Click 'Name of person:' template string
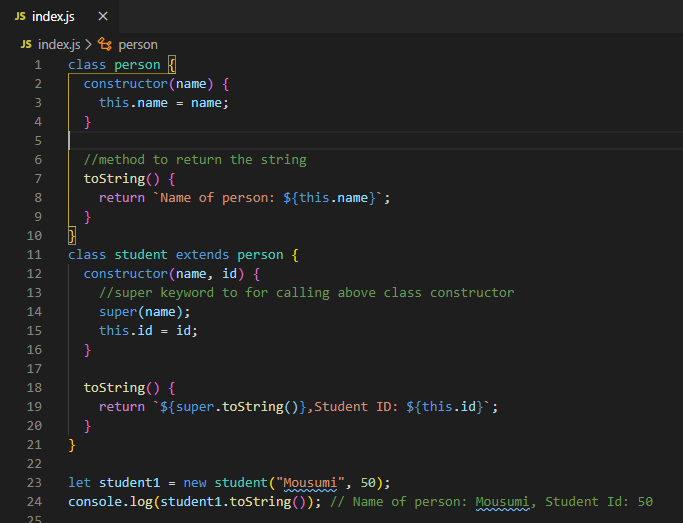 [x=217, y=198]
